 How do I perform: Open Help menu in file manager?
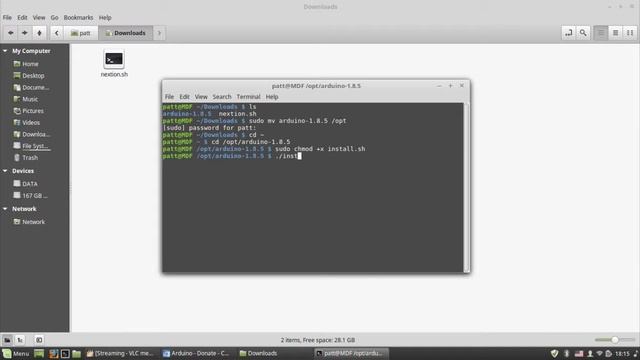(x=105, y=18)
